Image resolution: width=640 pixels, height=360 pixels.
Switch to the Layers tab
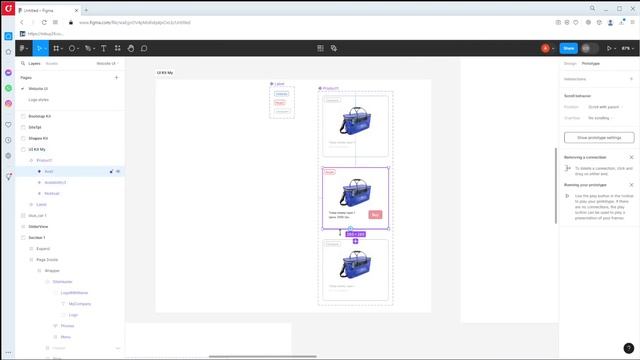pos(34,63)
